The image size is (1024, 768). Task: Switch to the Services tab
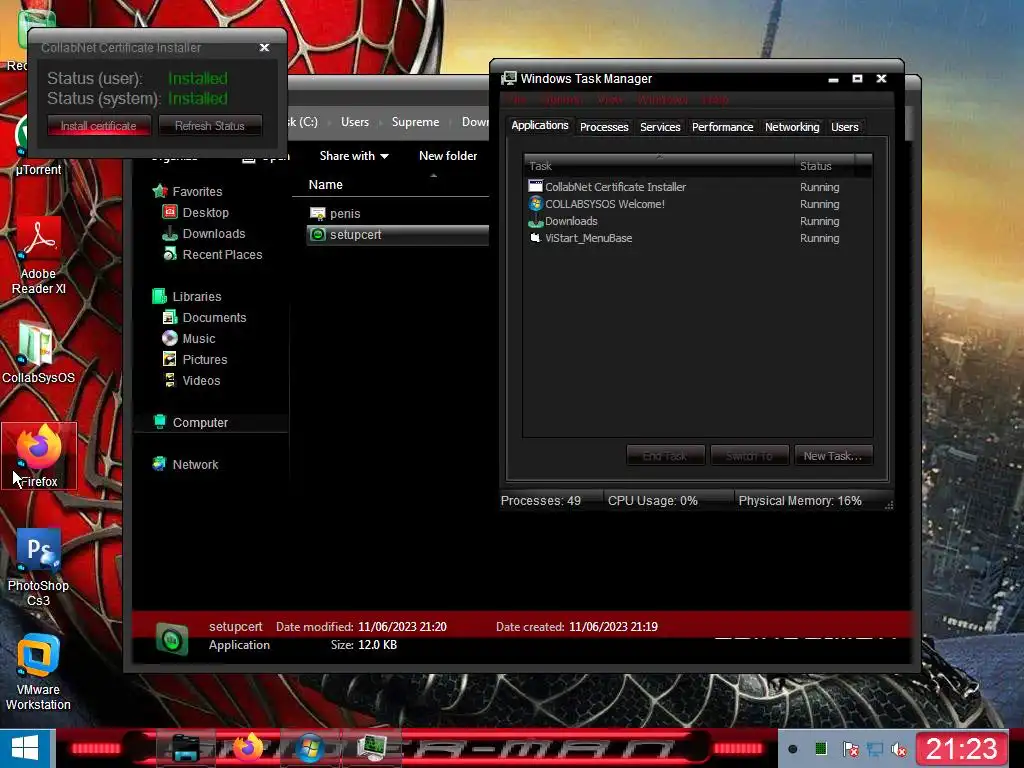tap(660, 127)
